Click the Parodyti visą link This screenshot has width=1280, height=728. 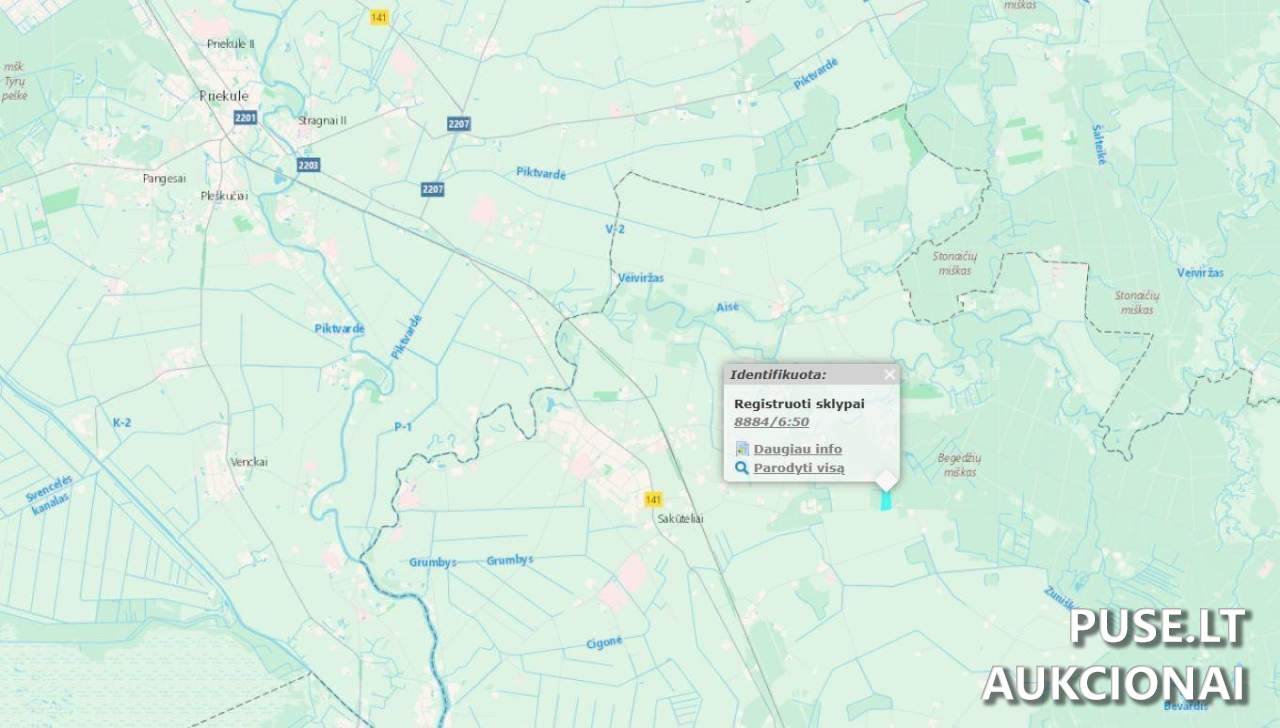798,468
